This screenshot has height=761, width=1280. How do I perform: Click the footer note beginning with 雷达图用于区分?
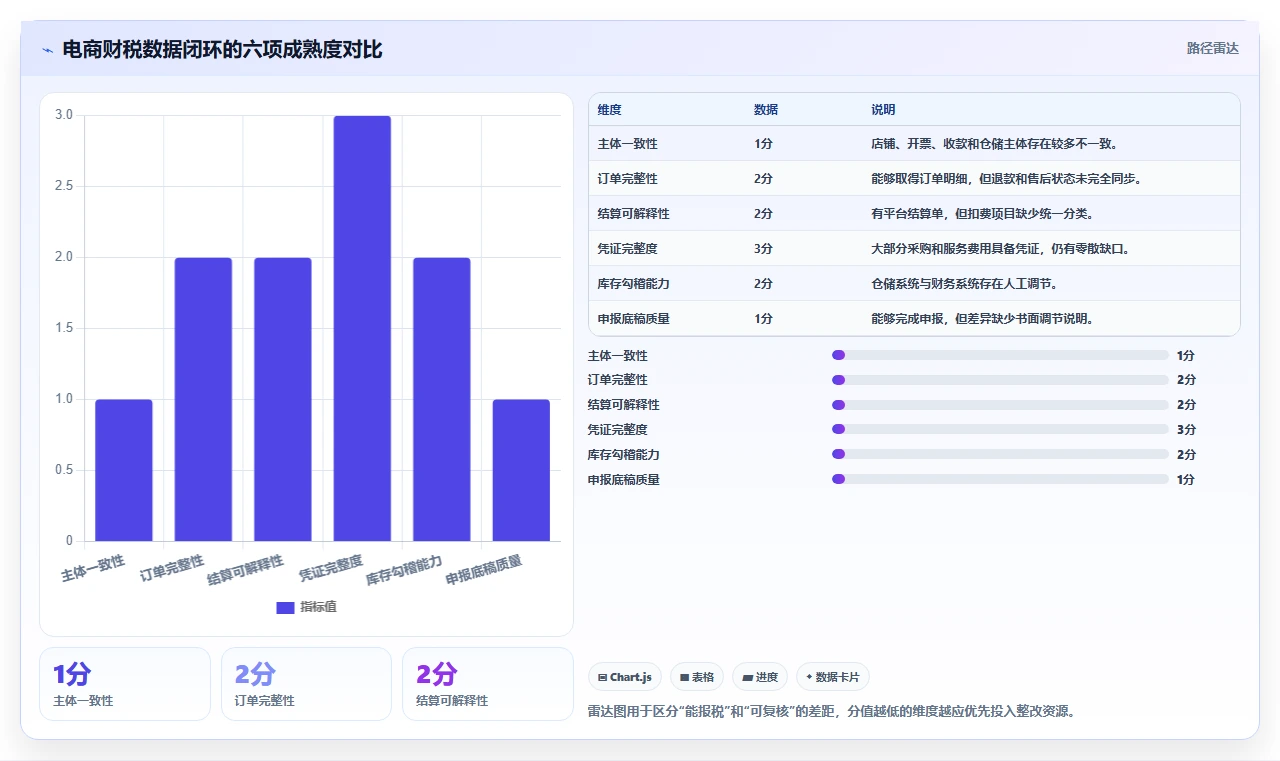click(x=832, y=712)
